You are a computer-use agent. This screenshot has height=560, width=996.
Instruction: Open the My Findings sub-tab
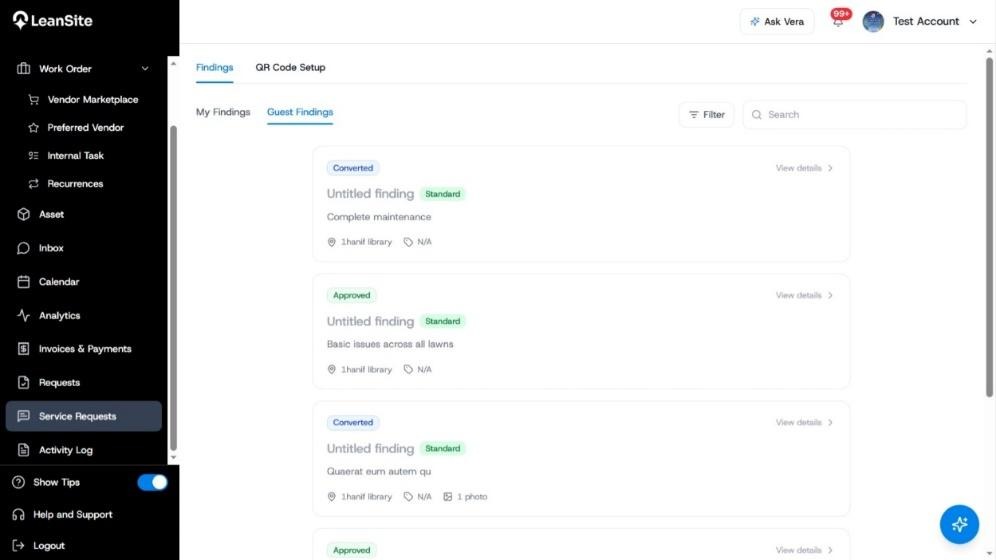(223, 112)
